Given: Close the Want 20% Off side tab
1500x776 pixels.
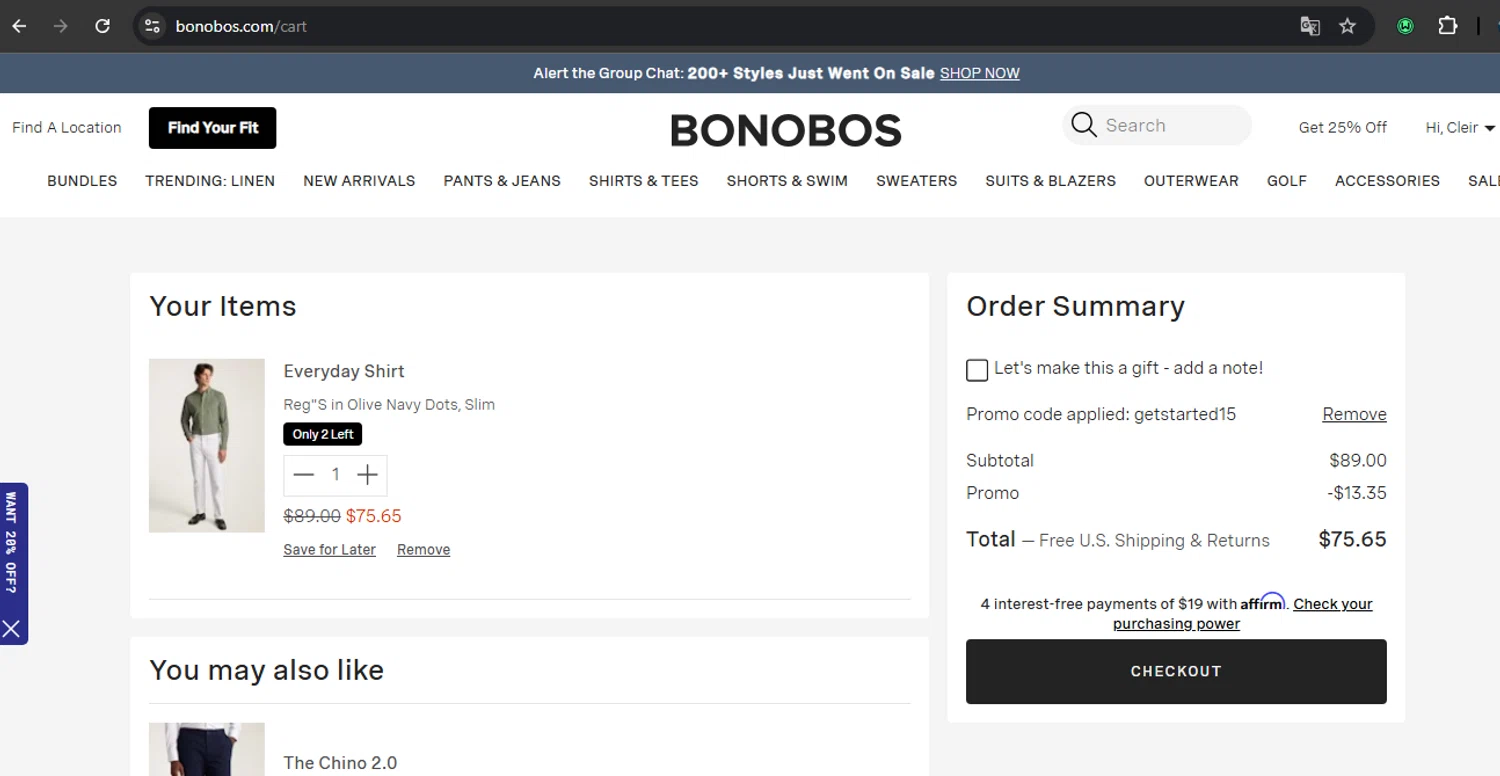Looking at the screenshot, I should [x=11, y=628].
